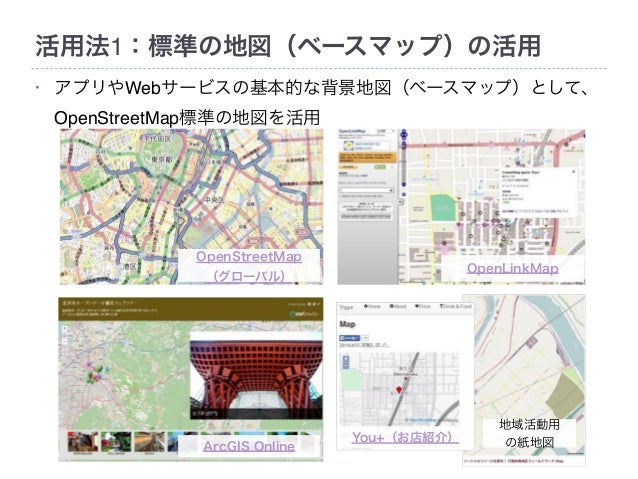
Task: Click the sponsor banner in OpenLinkMap sidebar
Action: pyautogui.click(x=367, y=144)
